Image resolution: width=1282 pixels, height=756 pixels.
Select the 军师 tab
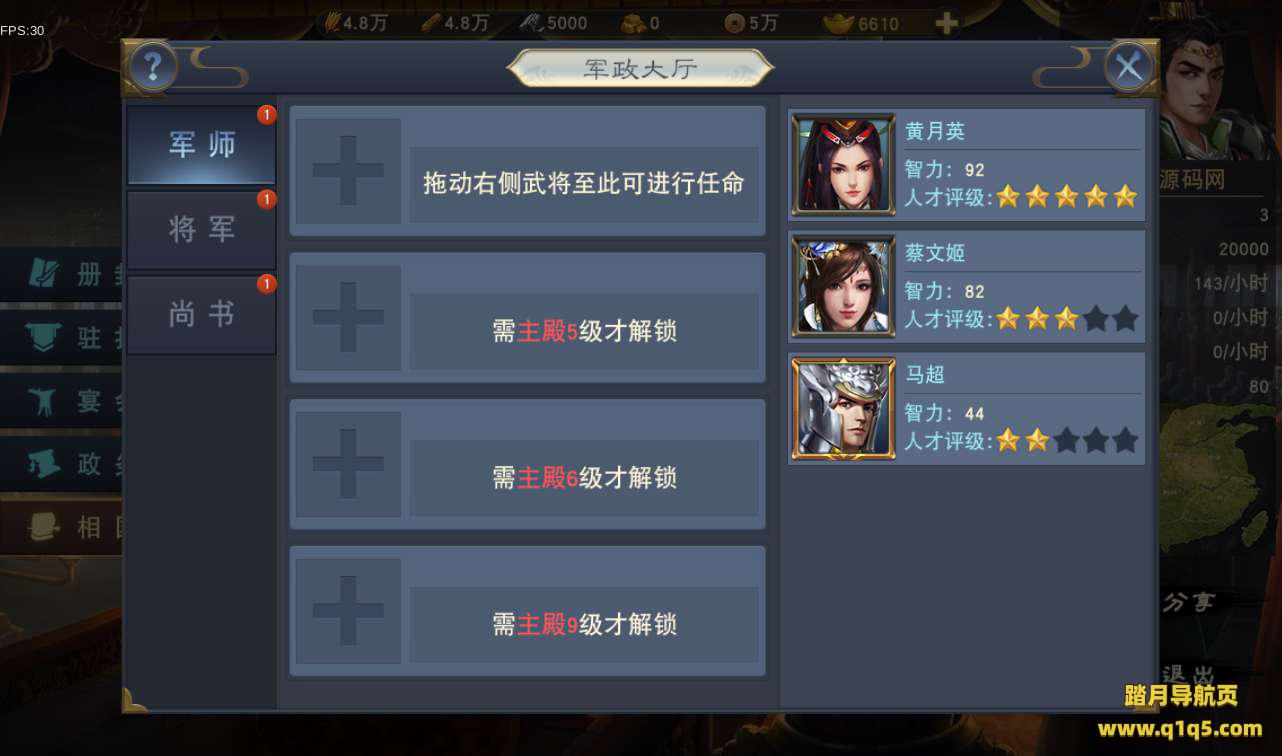202,145
